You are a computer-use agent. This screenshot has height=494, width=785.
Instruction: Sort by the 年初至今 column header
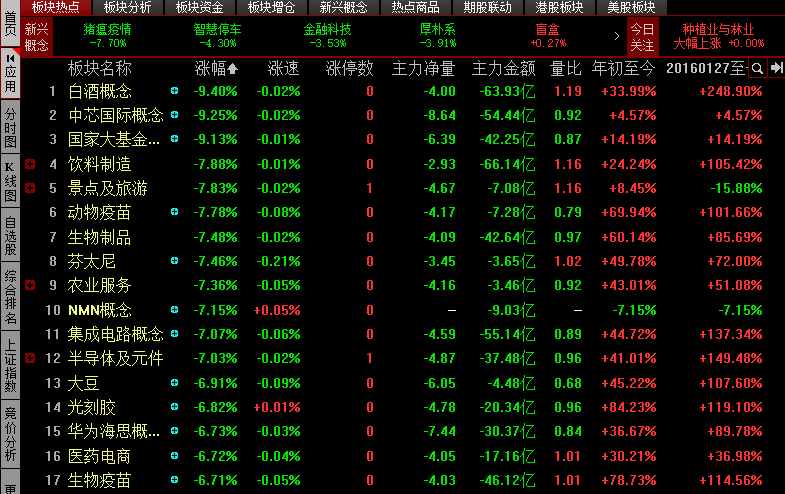[x=623, y=68]
